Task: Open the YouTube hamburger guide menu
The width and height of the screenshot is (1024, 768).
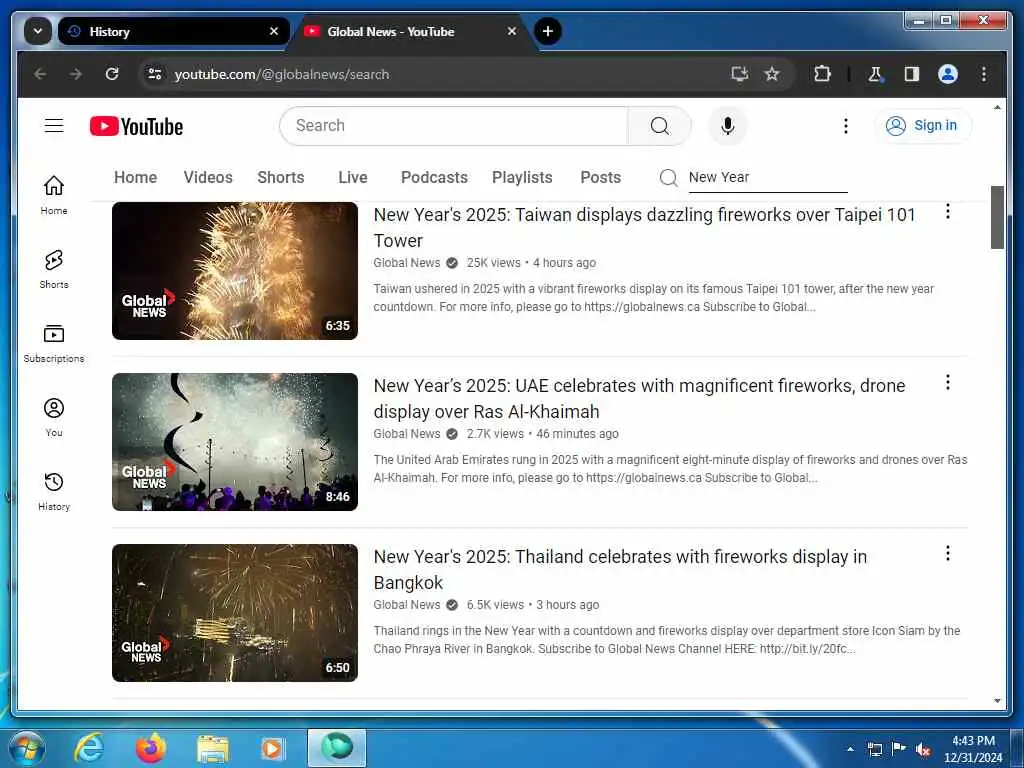Action: (54, 125)
